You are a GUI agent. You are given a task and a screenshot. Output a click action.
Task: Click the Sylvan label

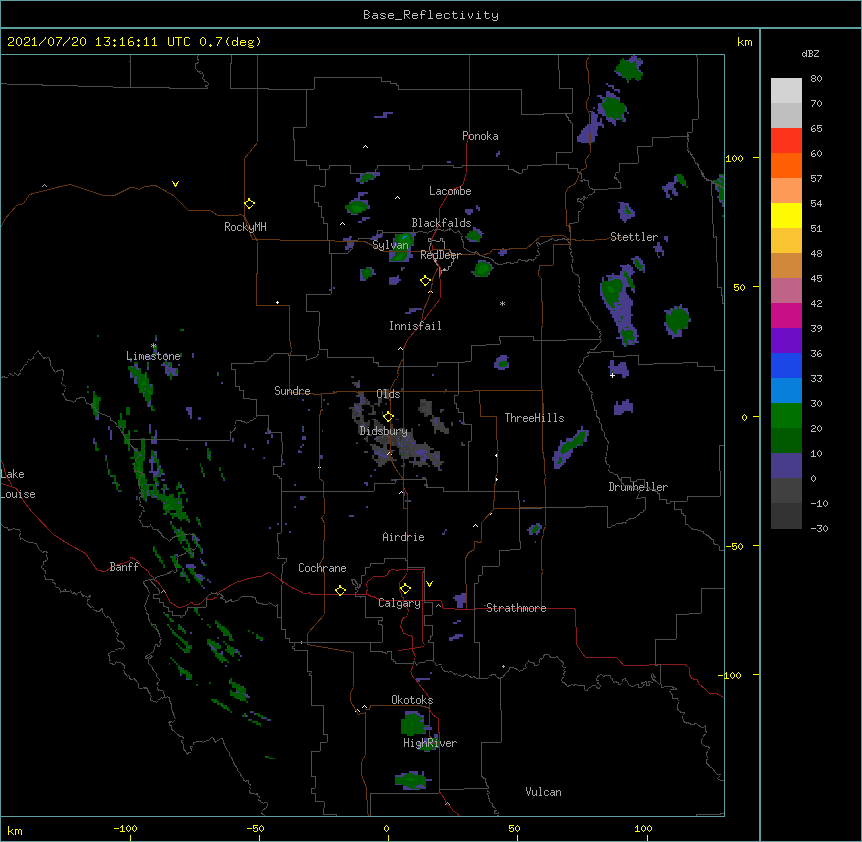tap(390, 245)
